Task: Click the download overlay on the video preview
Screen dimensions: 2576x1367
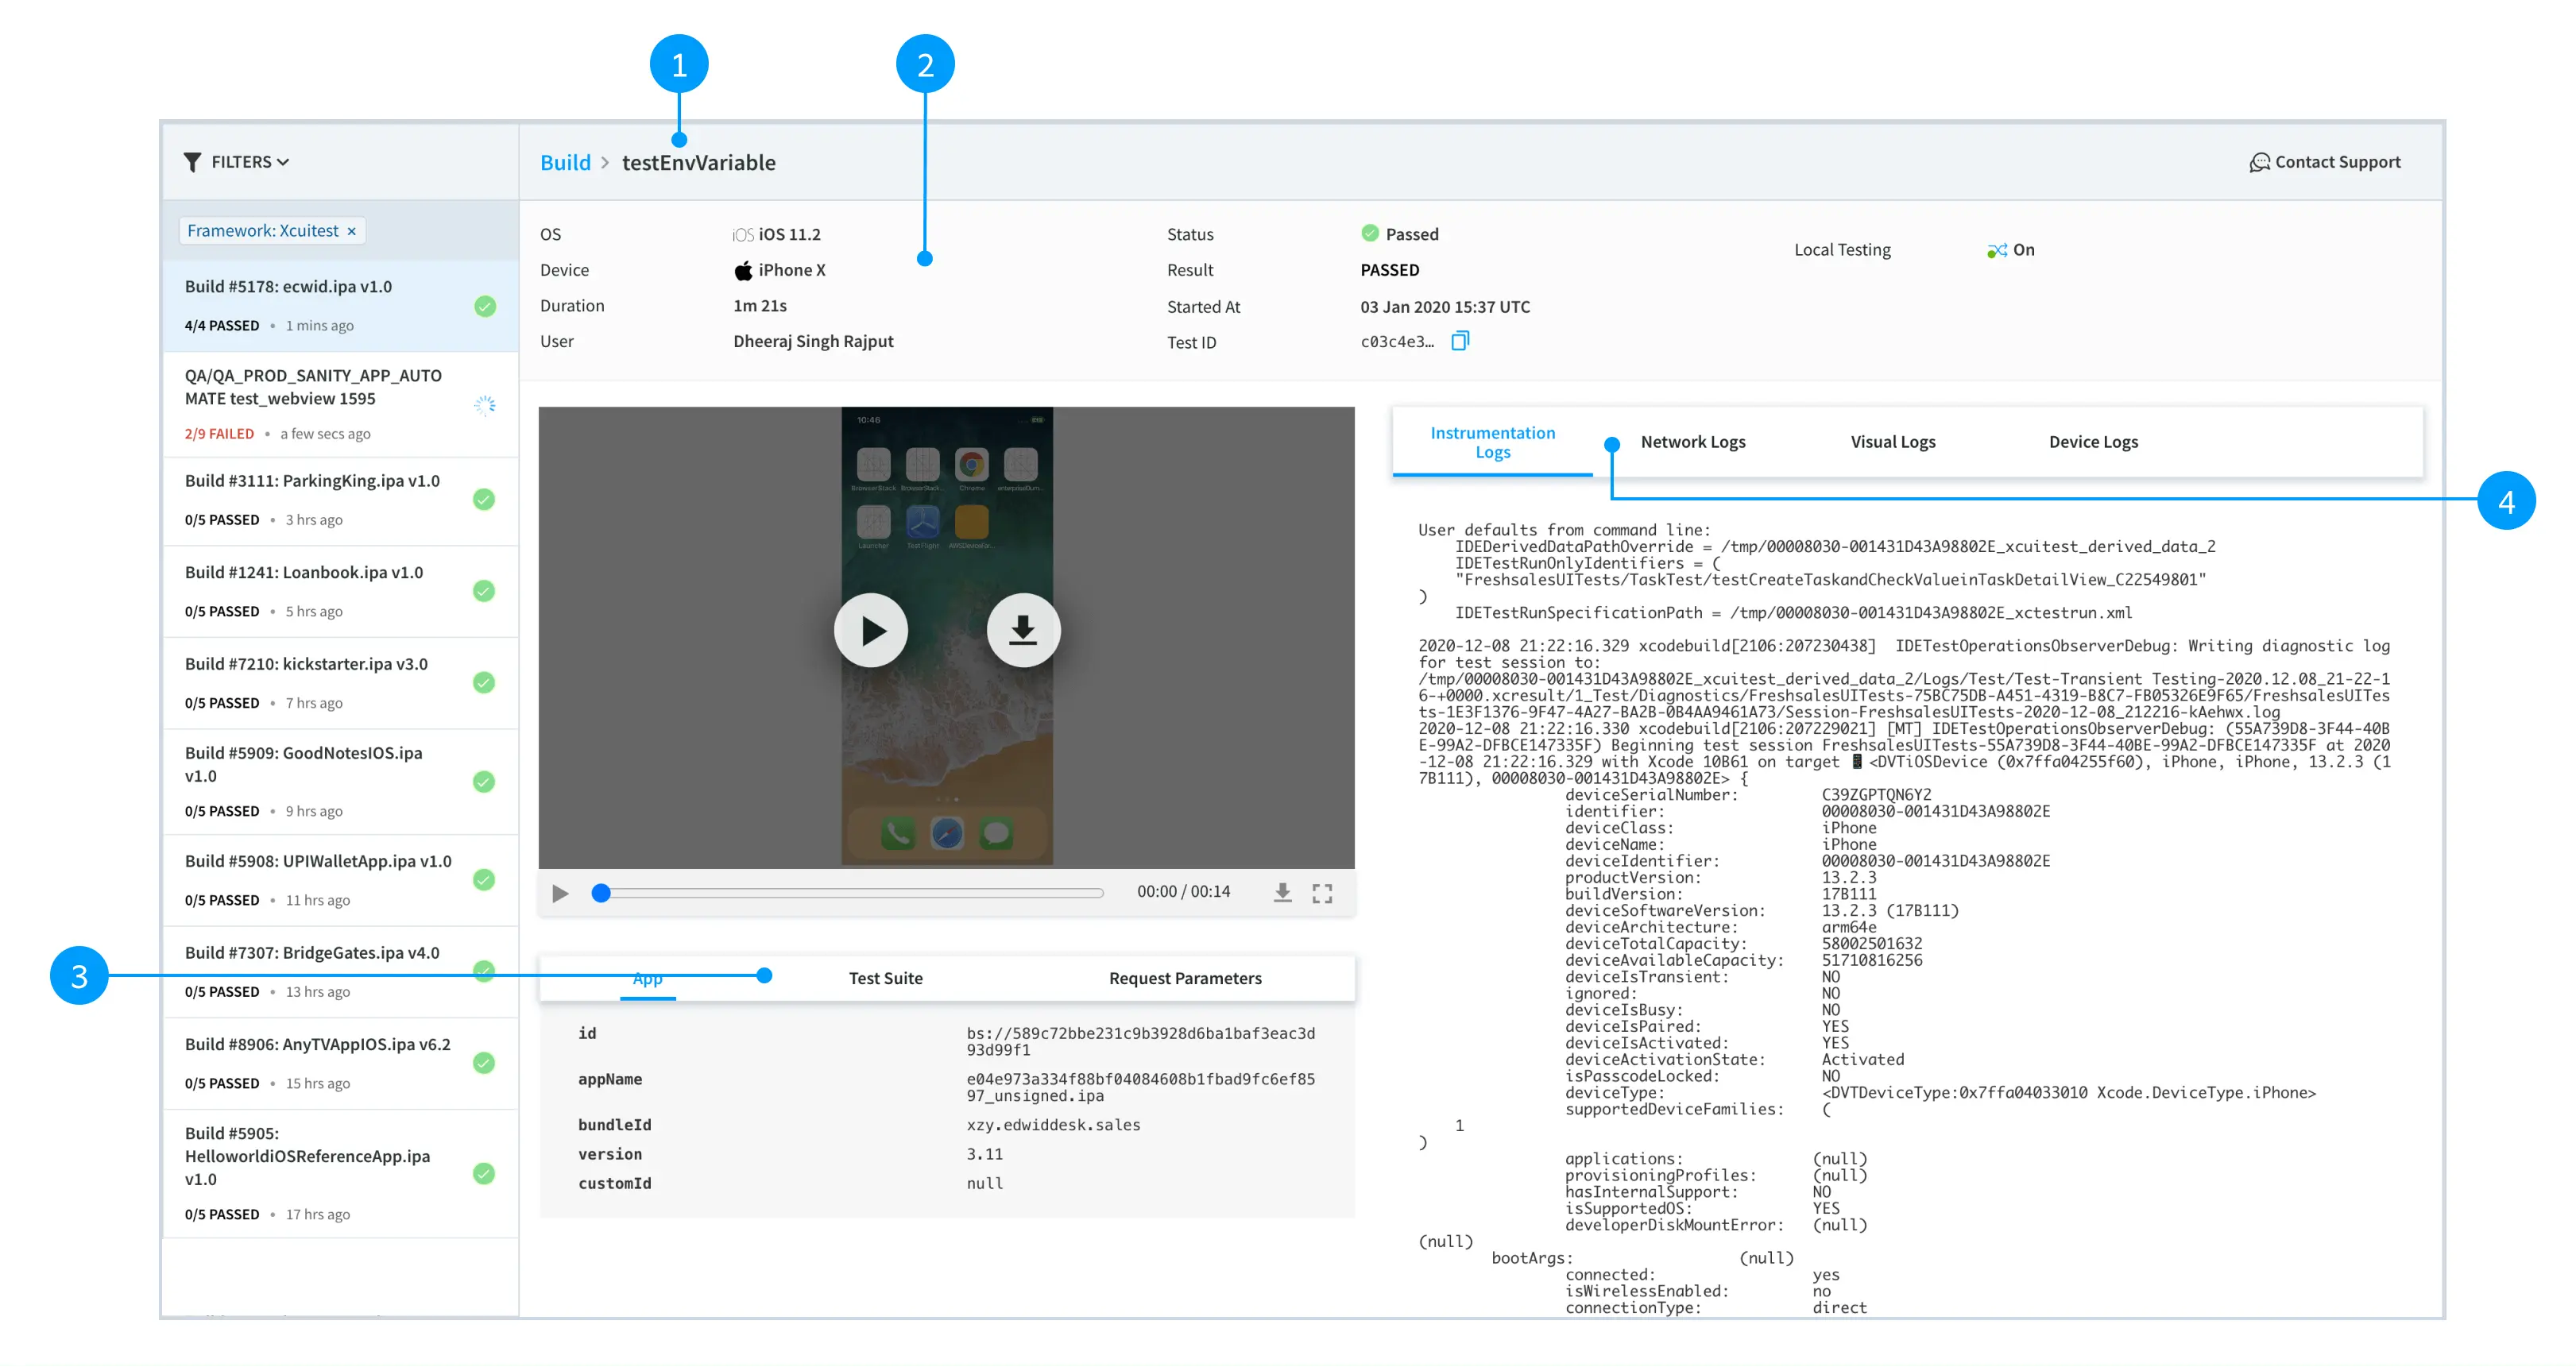Action: (1023, 629)
